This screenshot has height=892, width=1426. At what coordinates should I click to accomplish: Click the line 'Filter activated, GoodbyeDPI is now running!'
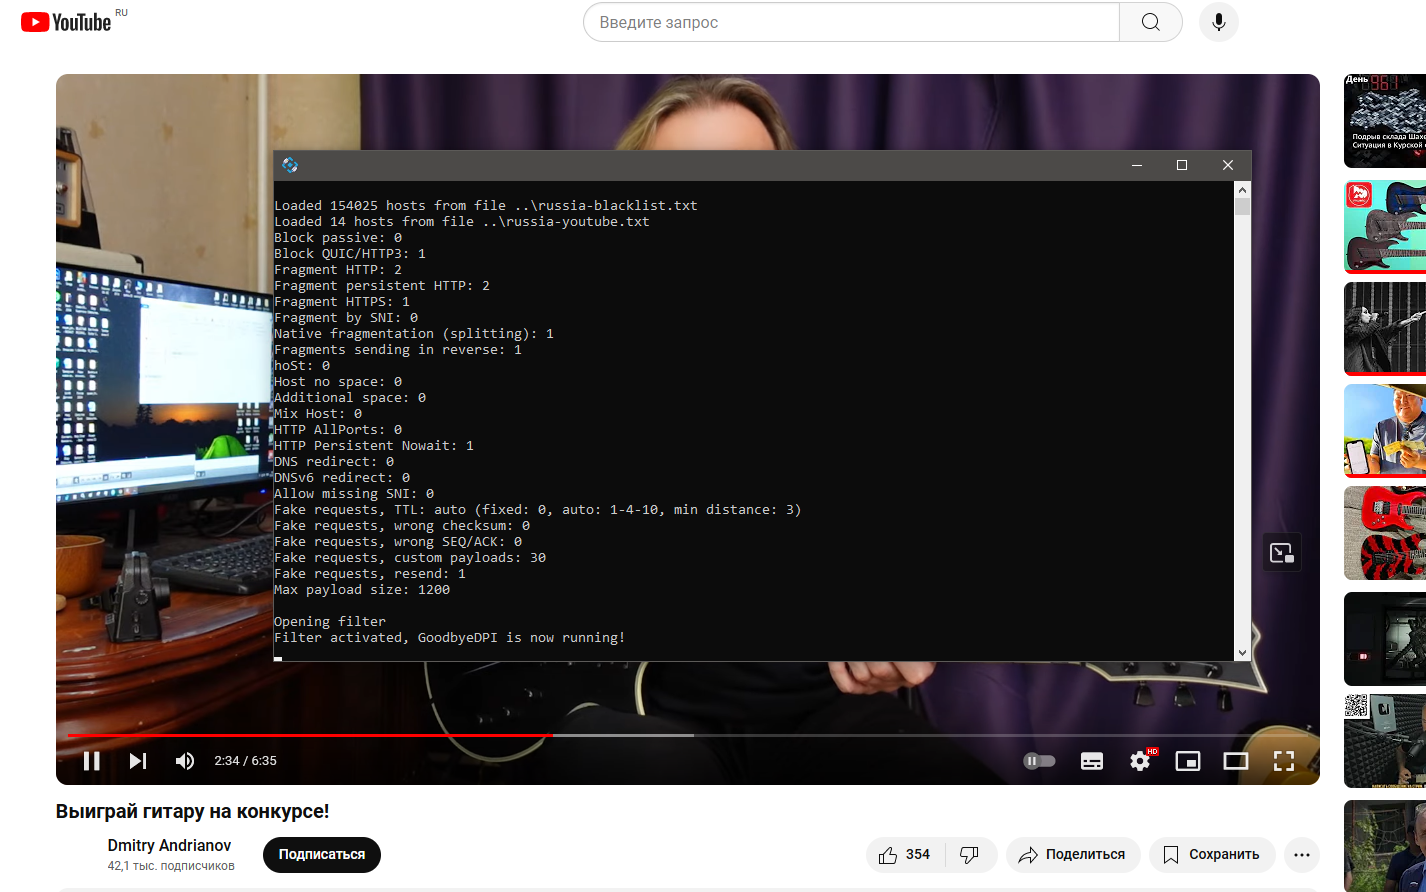450,638
